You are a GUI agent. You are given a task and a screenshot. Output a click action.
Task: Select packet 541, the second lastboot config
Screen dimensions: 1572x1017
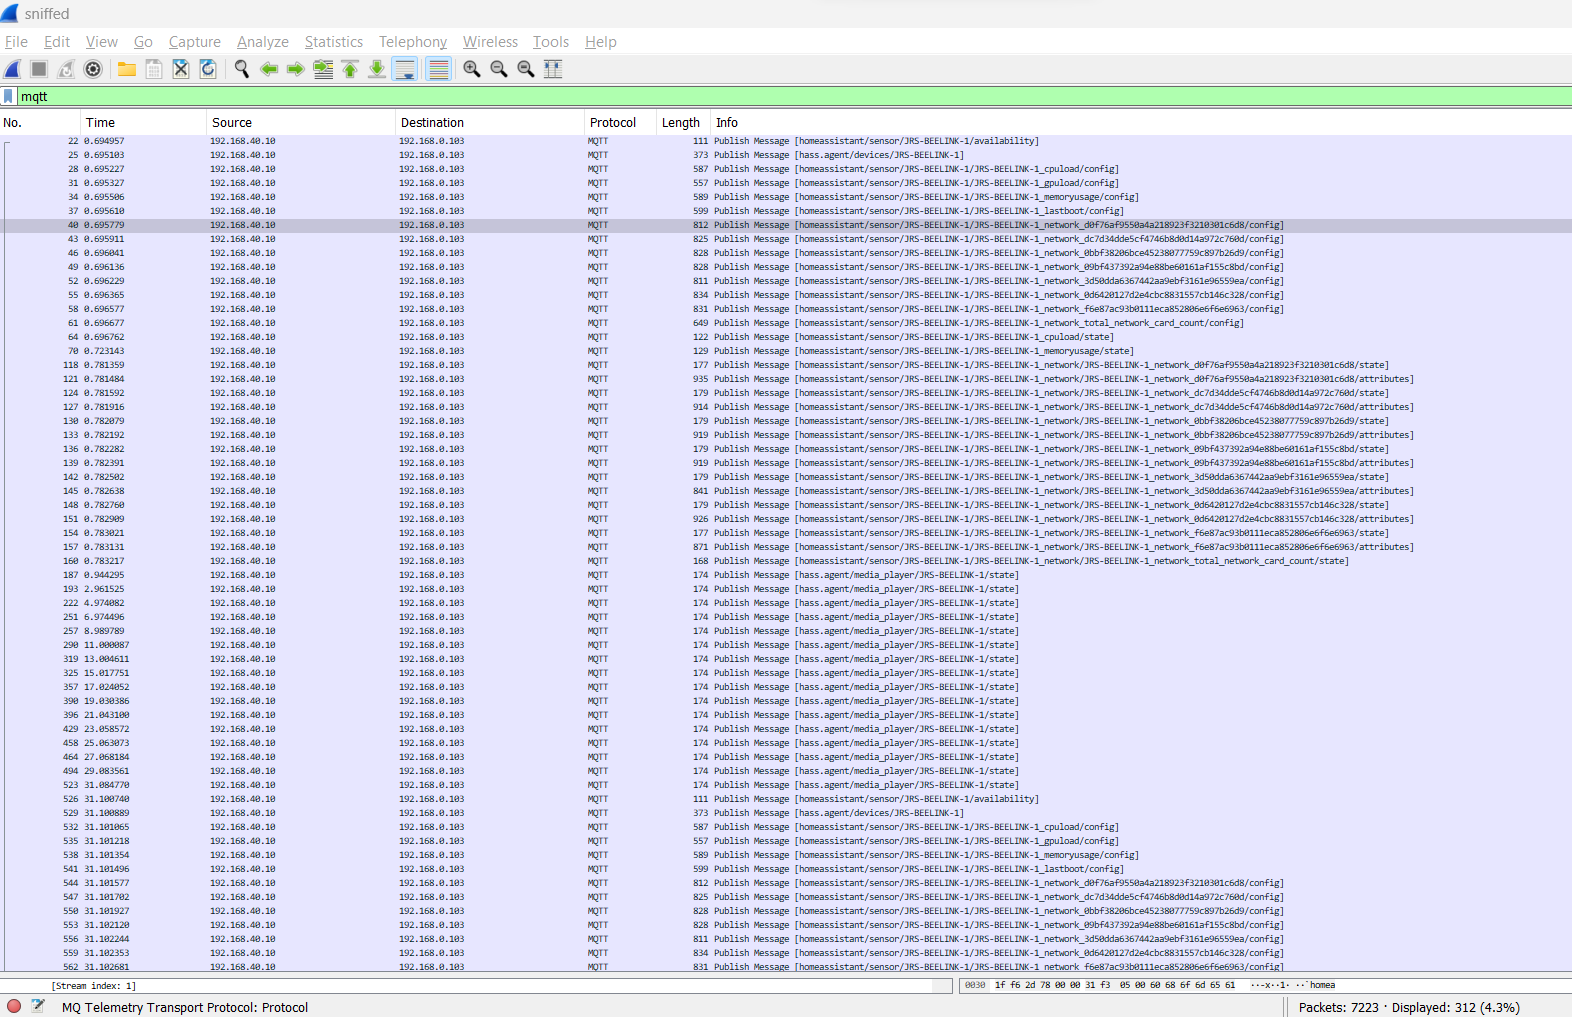[786, 869]
